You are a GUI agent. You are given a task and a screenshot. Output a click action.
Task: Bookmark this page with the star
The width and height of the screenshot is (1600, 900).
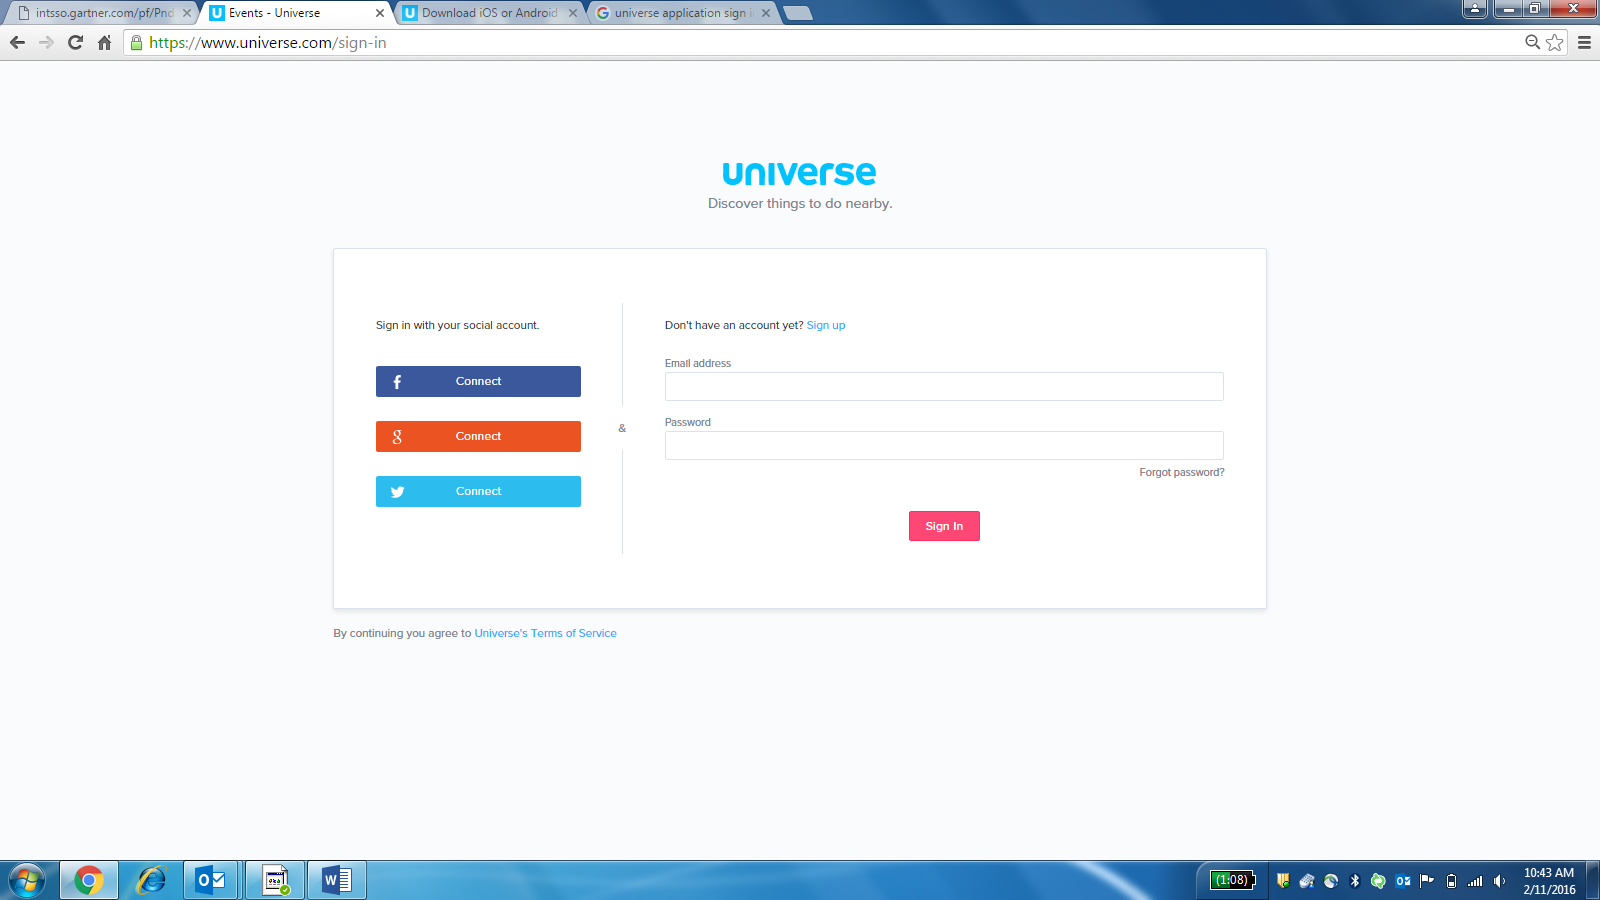coord(1555,42)
